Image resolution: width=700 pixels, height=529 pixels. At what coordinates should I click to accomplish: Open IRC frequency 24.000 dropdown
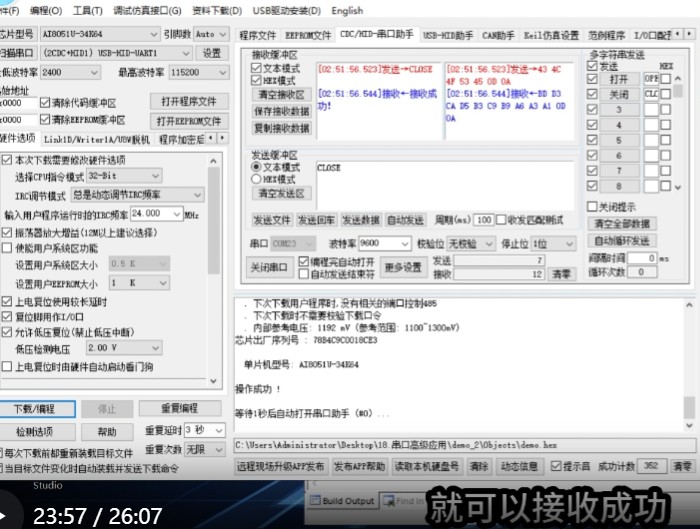(x=156, y=214)
